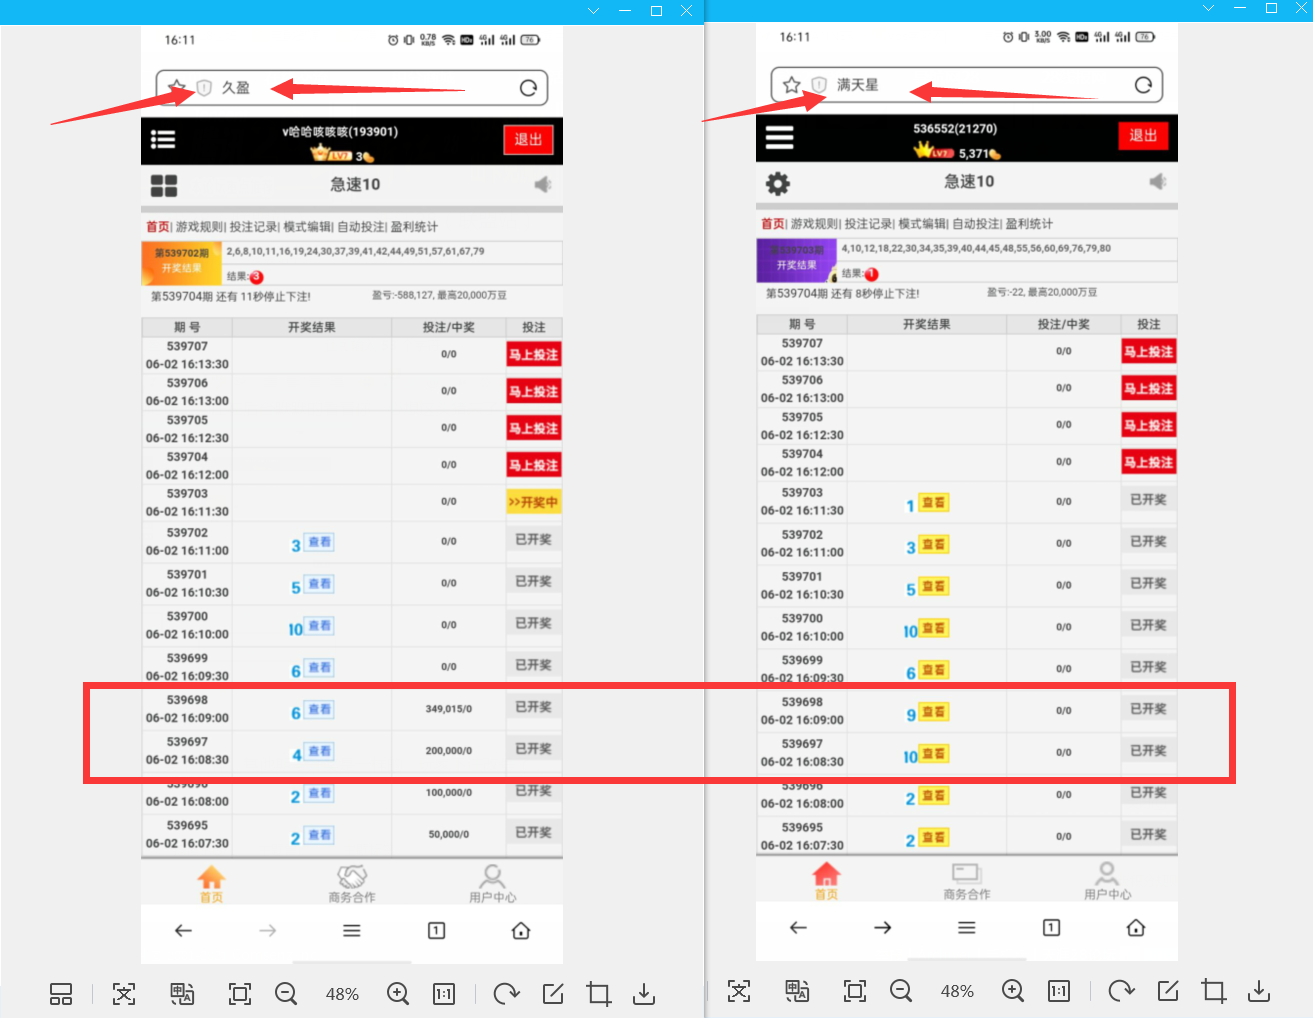The height and width of the screenshot is (1018, 1313).
Task: Toggle speaker sound icon in left phone screen
Action: pos(543,184)
